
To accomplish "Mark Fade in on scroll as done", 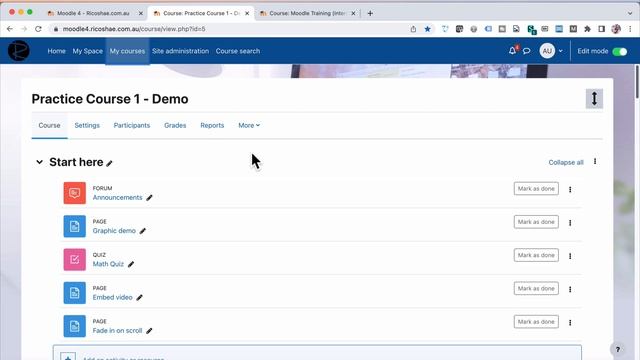I will 536,322.
